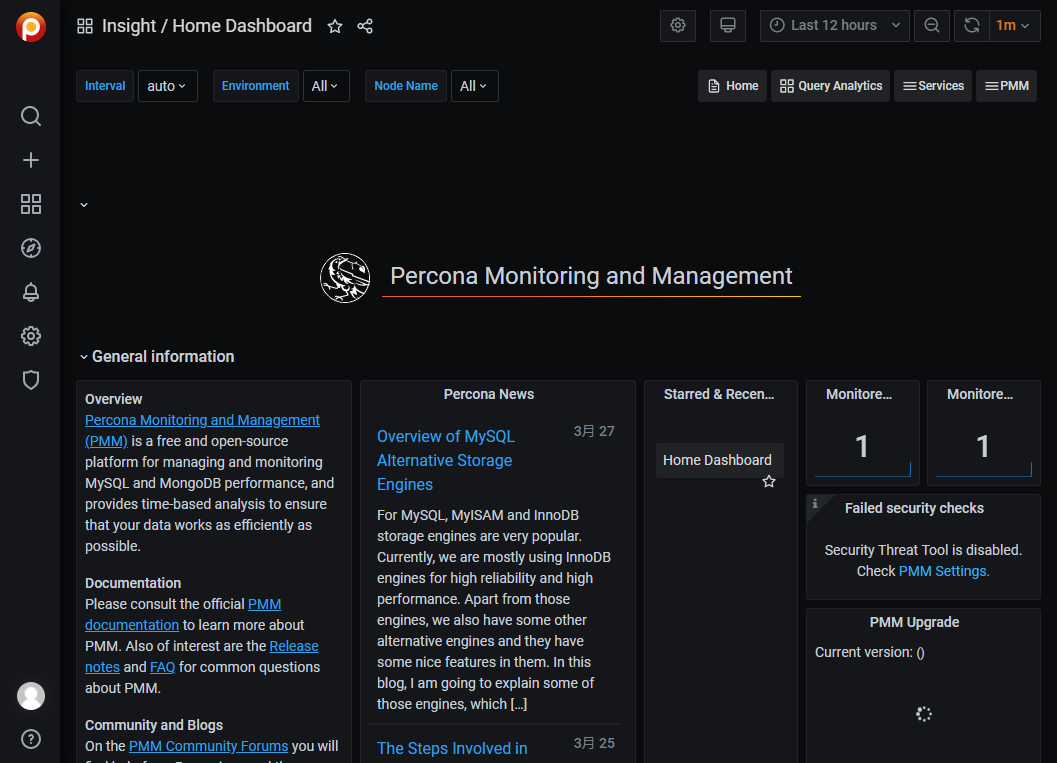Click the Documentation heading in Overview panel
Screen dimensions: 1057x763
pos(133,583)
